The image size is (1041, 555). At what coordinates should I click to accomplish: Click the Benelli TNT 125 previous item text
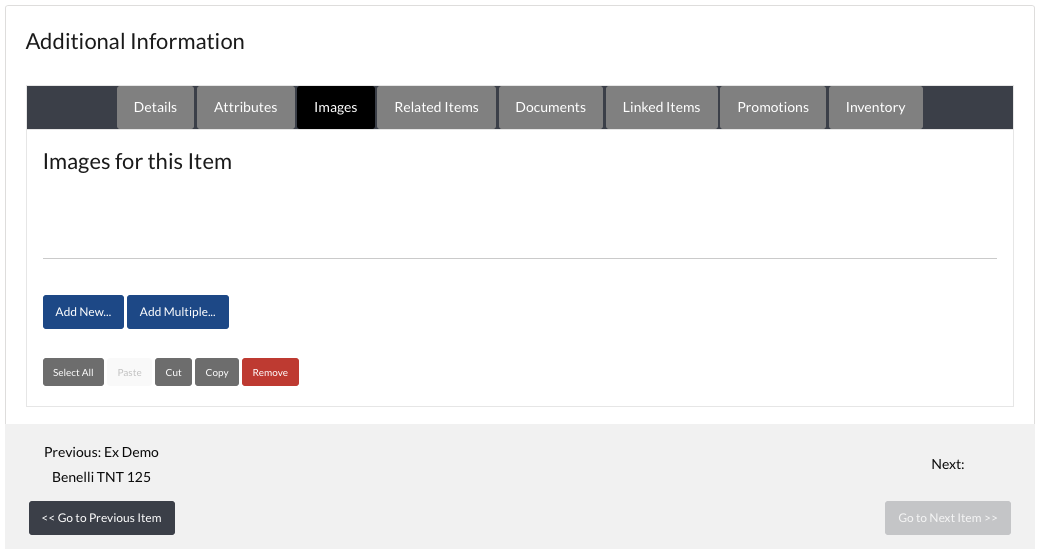(101, 477)
